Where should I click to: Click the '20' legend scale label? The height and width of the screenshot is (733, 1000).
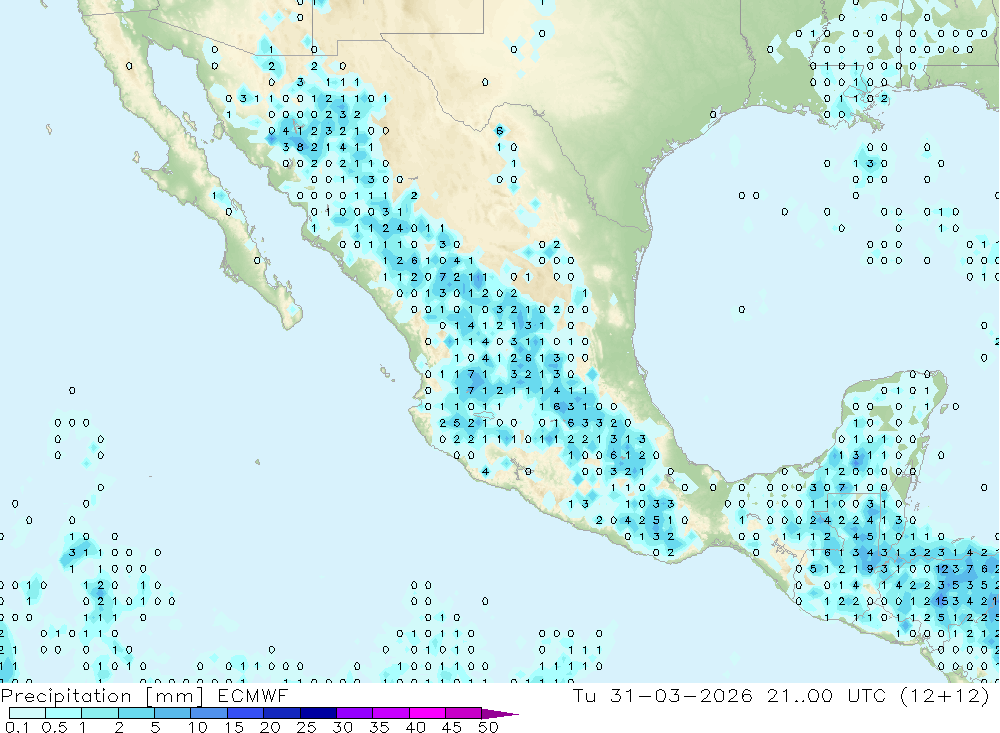(270, 727)
